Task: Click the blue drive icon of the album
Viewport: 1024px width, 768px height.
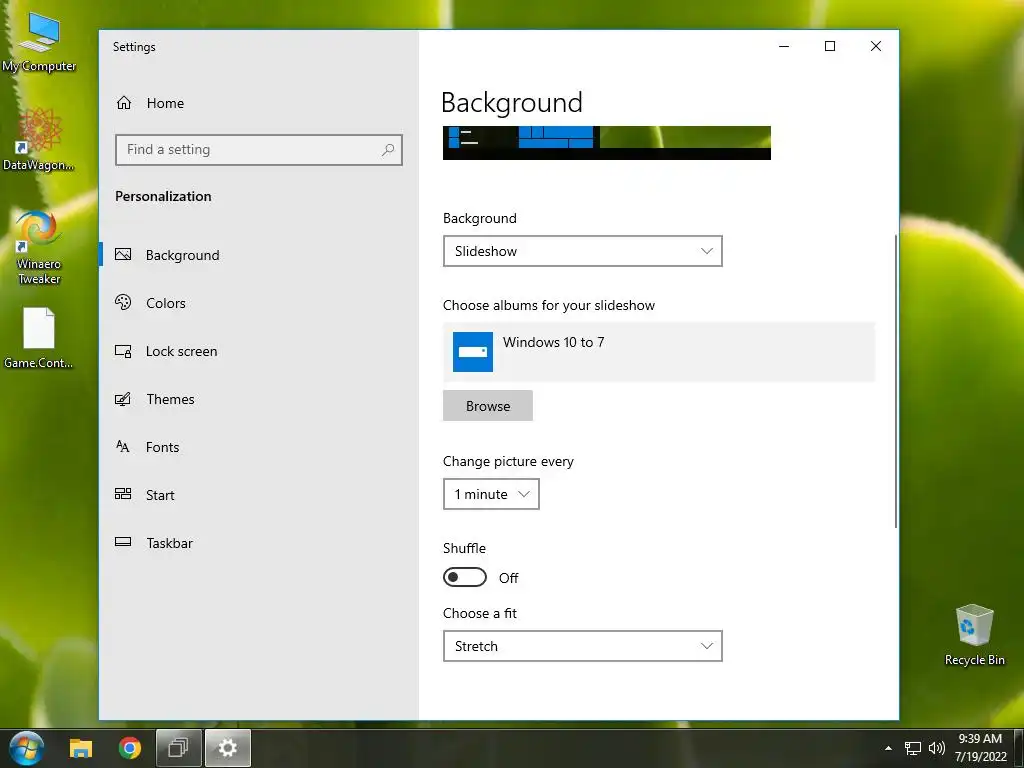Action: (473, 352)
